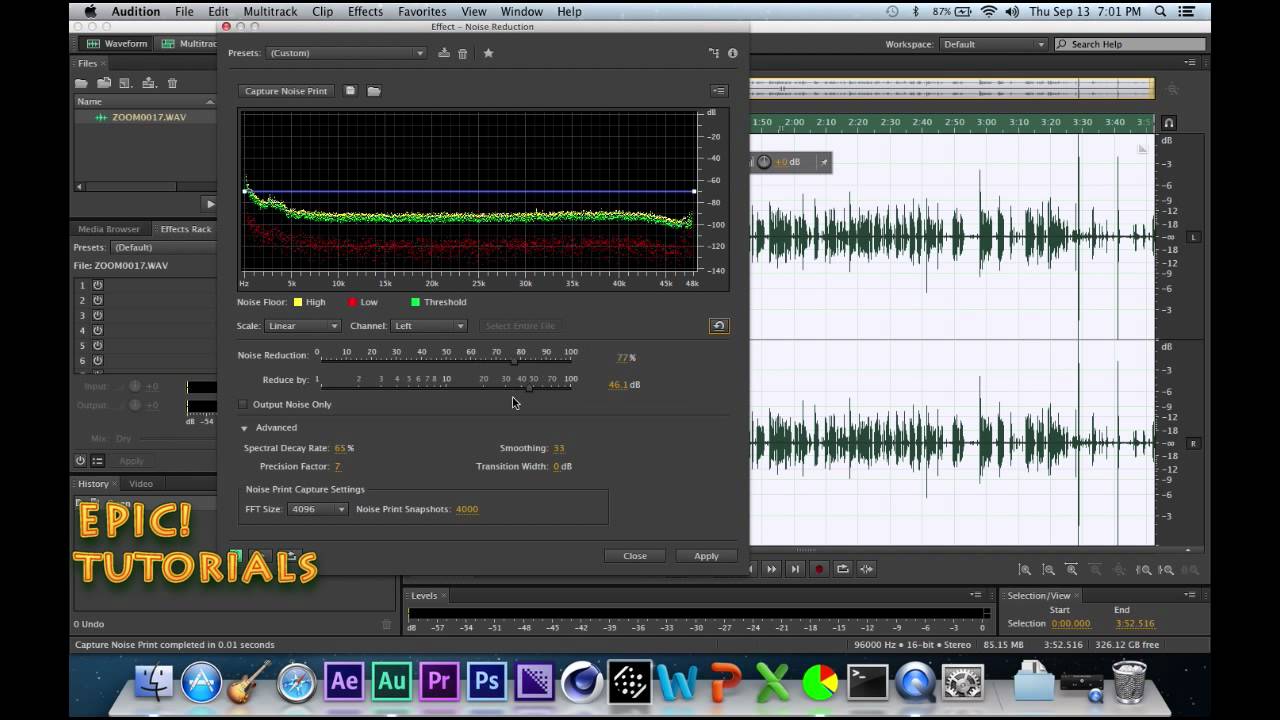Open the Workspace dropdown set to Default
Viewport: 1280px width, 720px height.
click(993, 44)
